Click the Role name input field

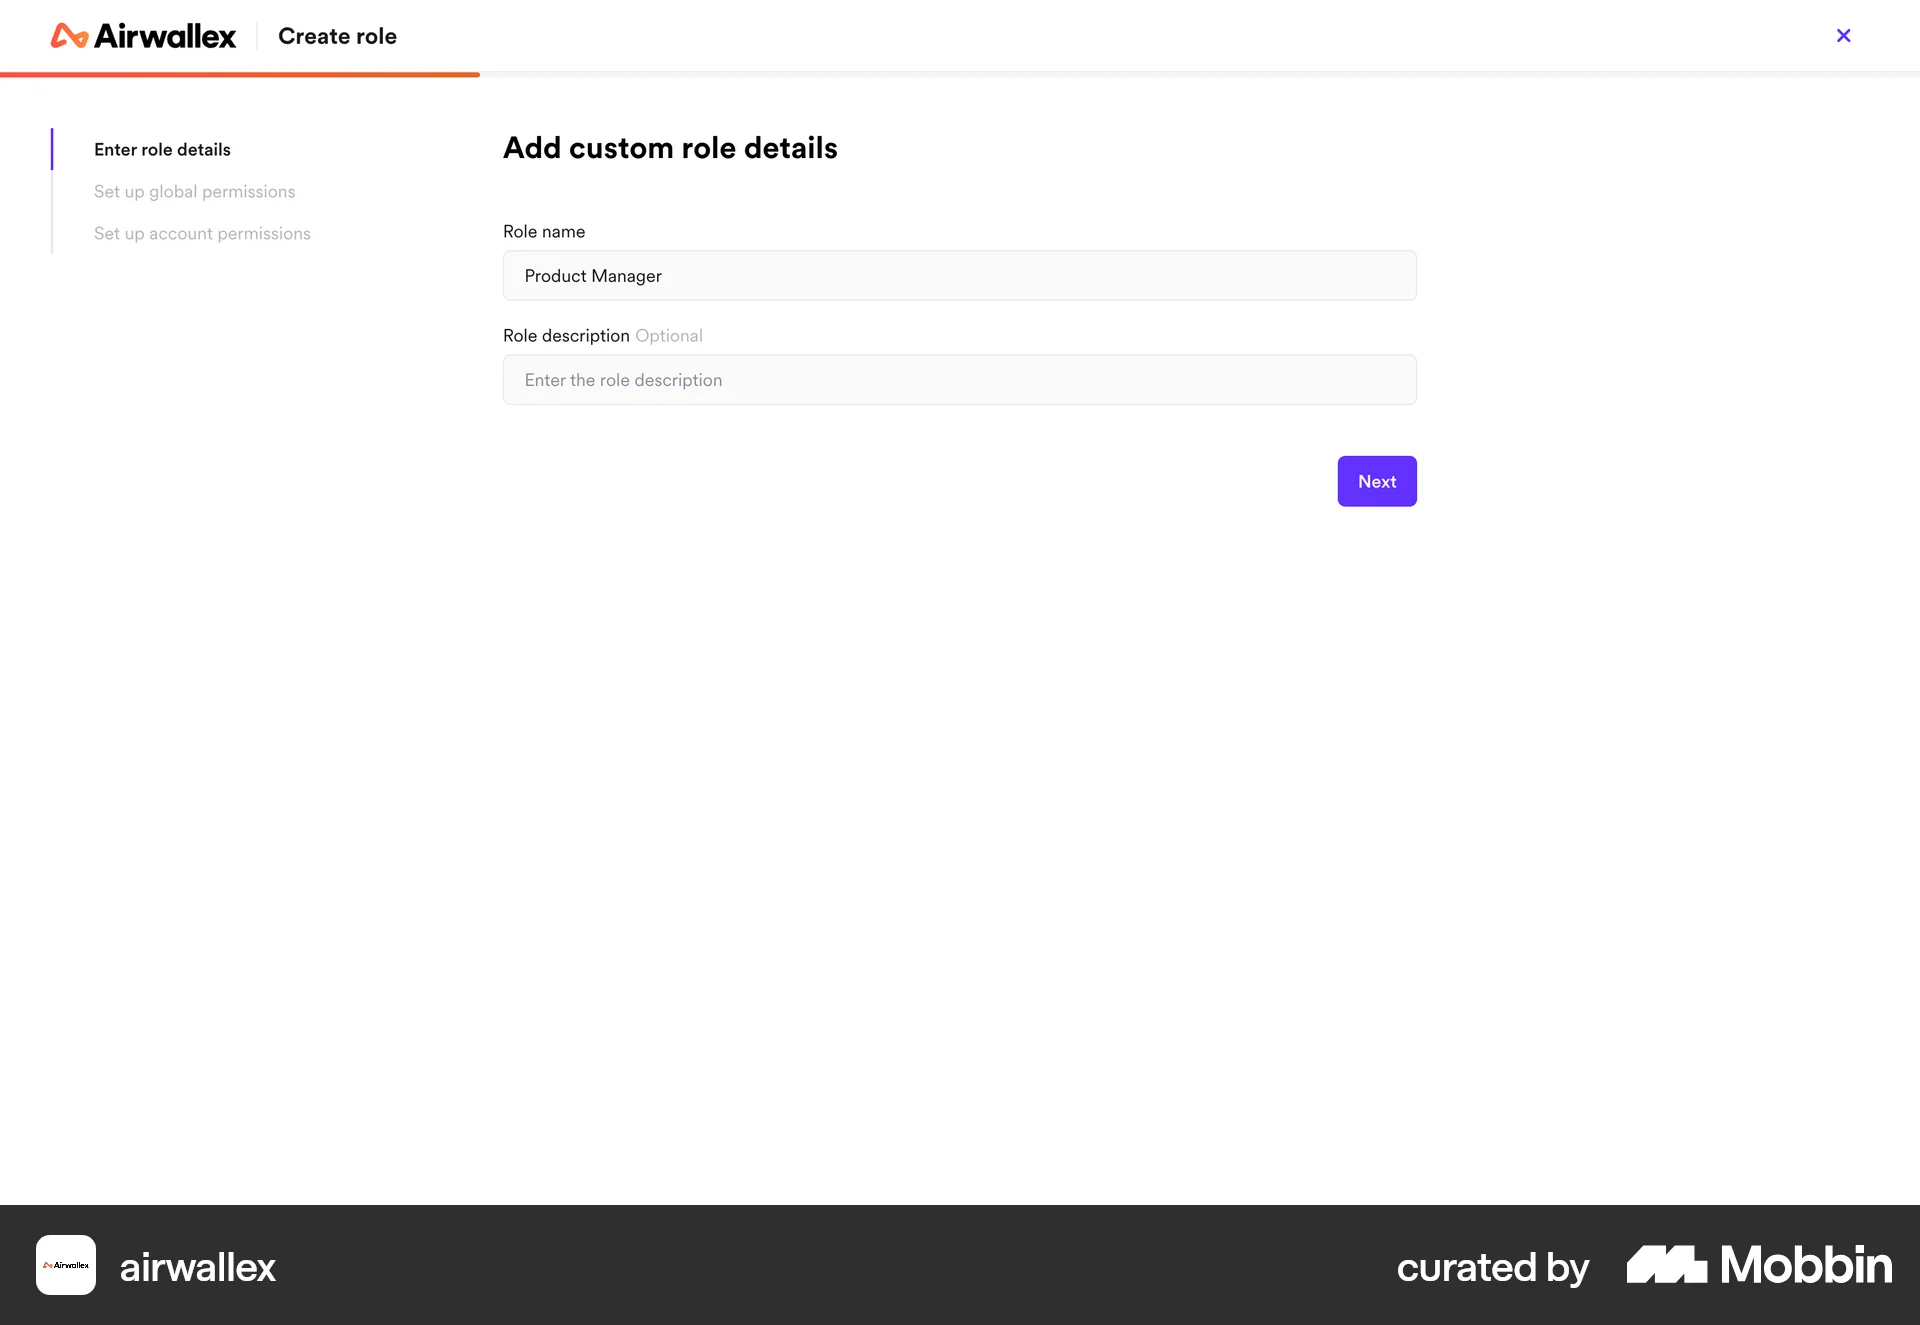958,275
